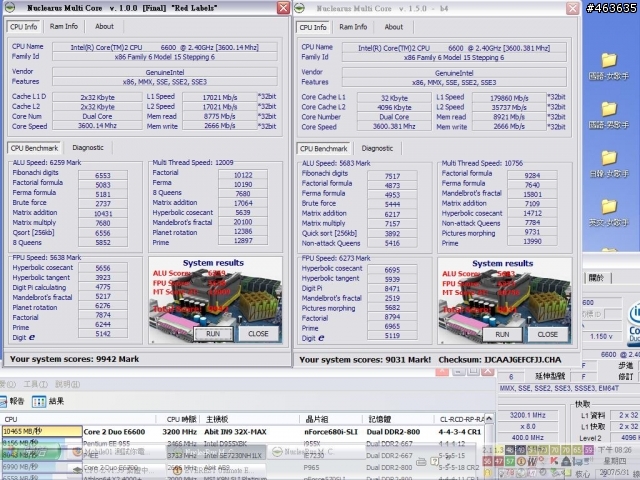Open the 日韓-女歌手 desktop folder
The width and height of the screenshot is (640, 480).
click(x=609, y=164)
